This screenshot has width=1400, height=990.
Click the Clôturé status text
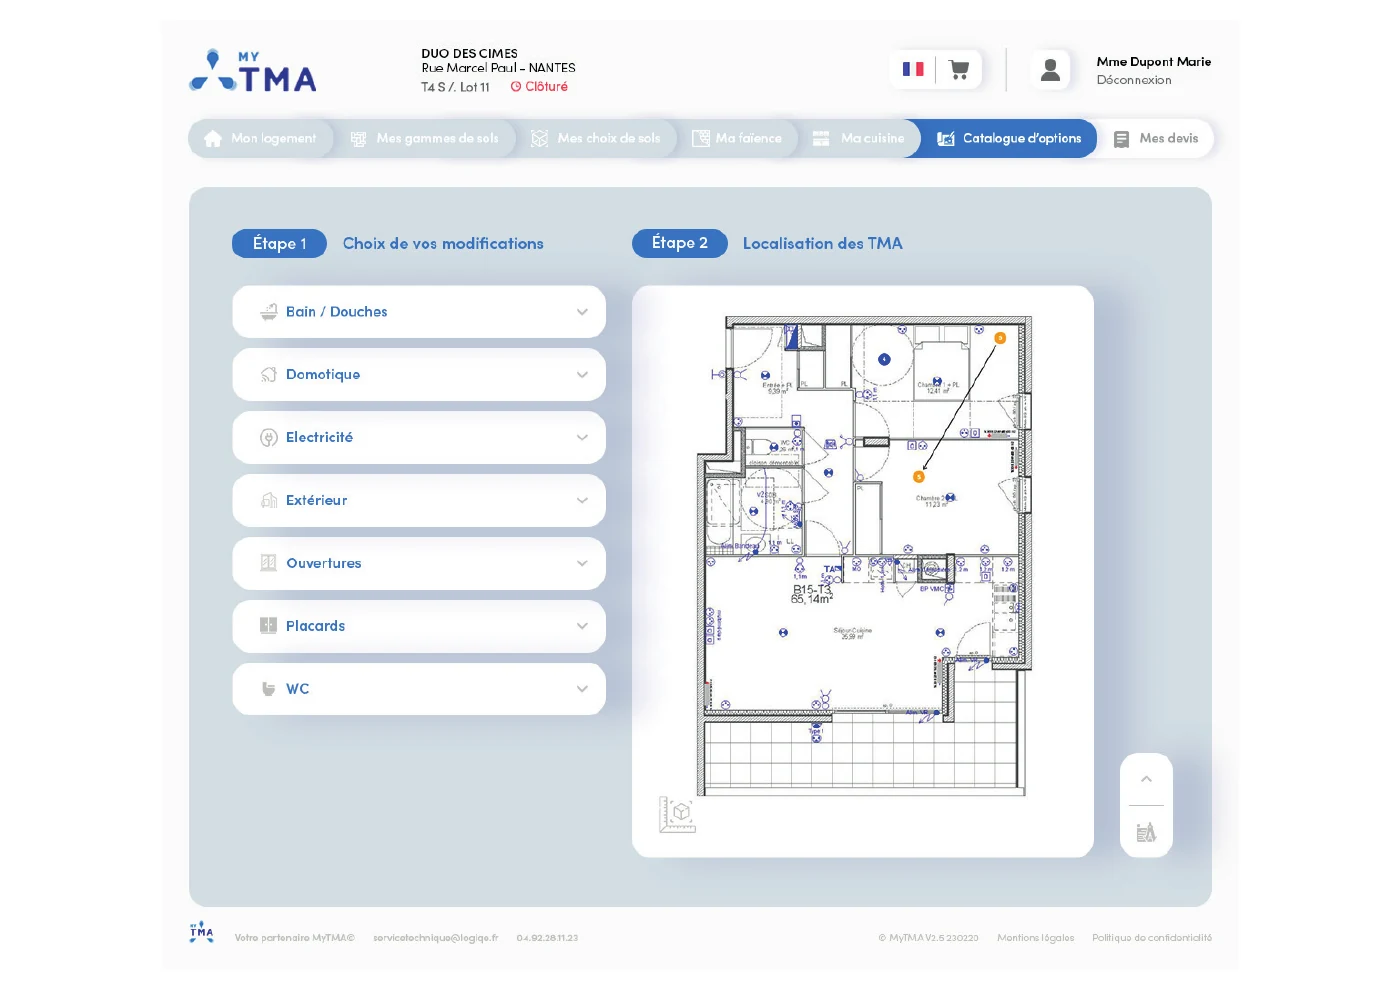tap(546, 87)
